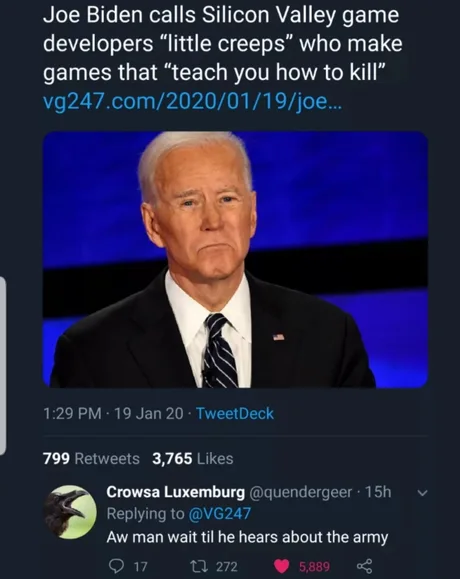Click the 1:29 PM timestamp
The width and height of the screenshot is (460, 579).
(x=72, y=413)
